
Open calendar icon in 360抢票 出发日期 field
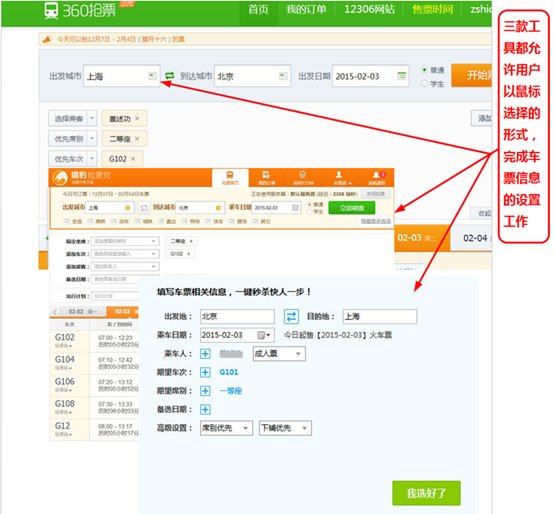(402, 76)
